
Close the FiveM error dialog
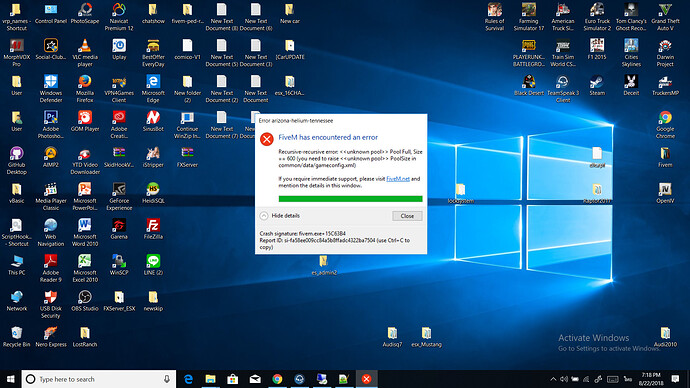coord(407,216)
